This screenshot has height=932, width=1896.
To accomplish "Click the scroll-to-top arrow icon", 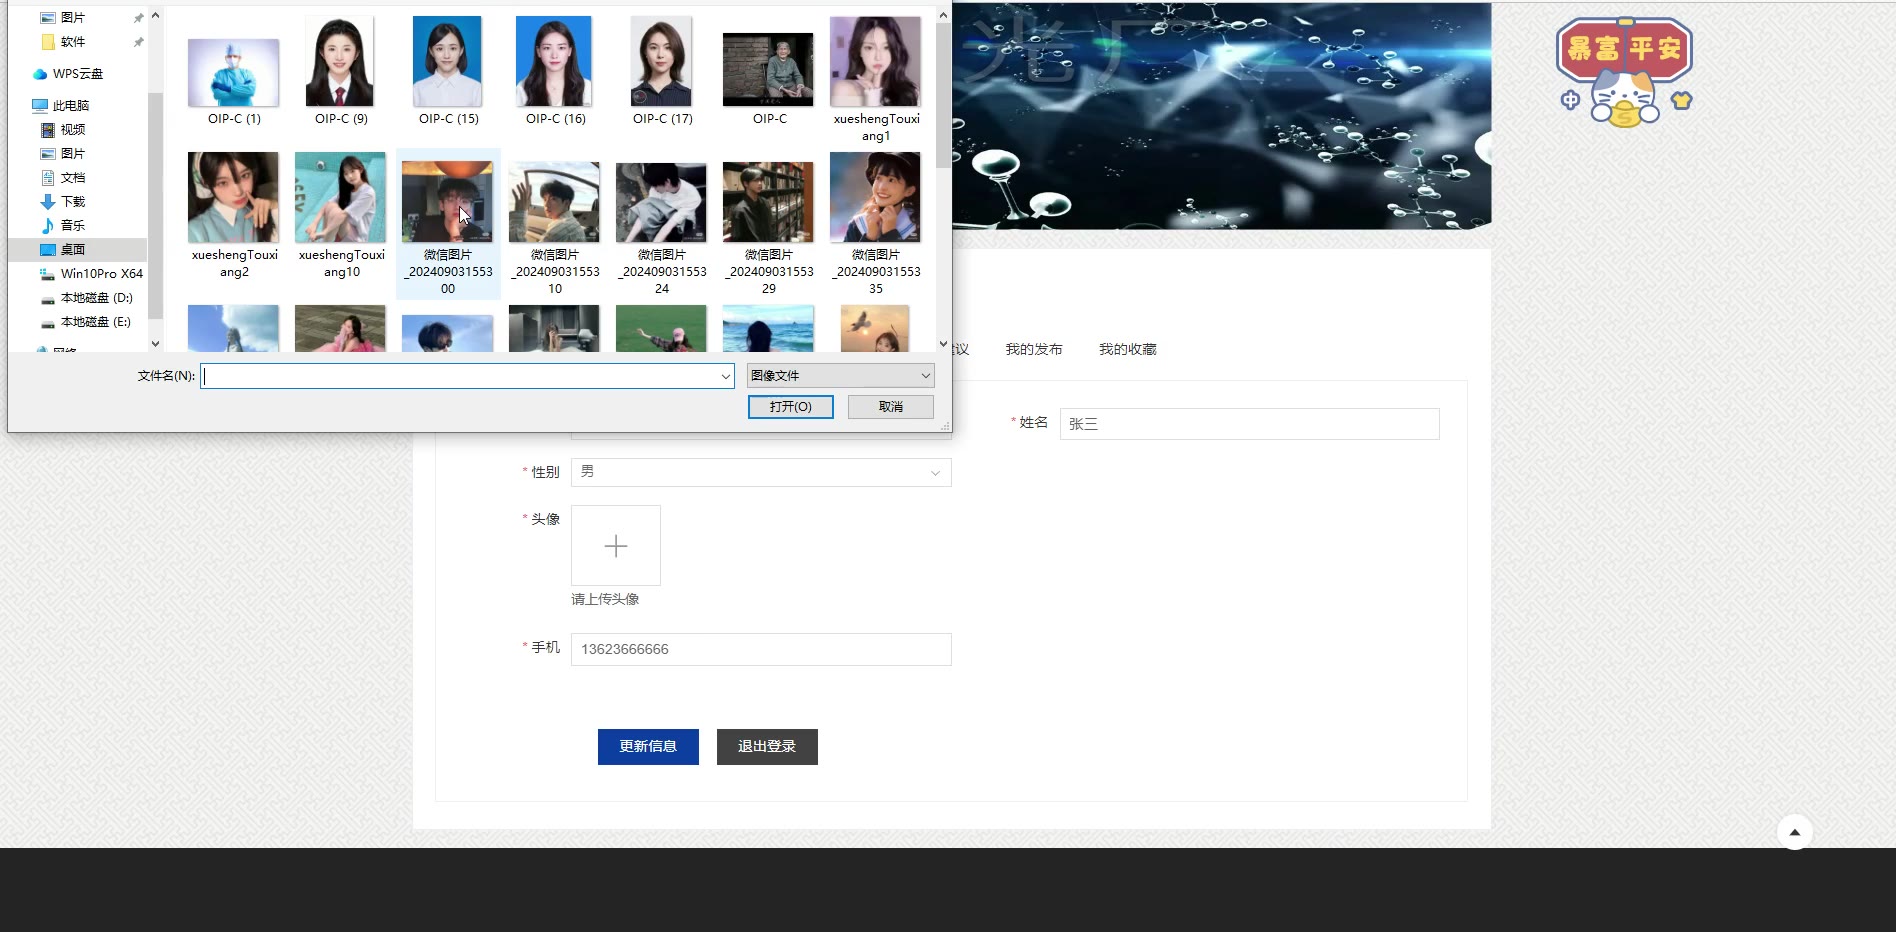I will (x=1794, y=832).
